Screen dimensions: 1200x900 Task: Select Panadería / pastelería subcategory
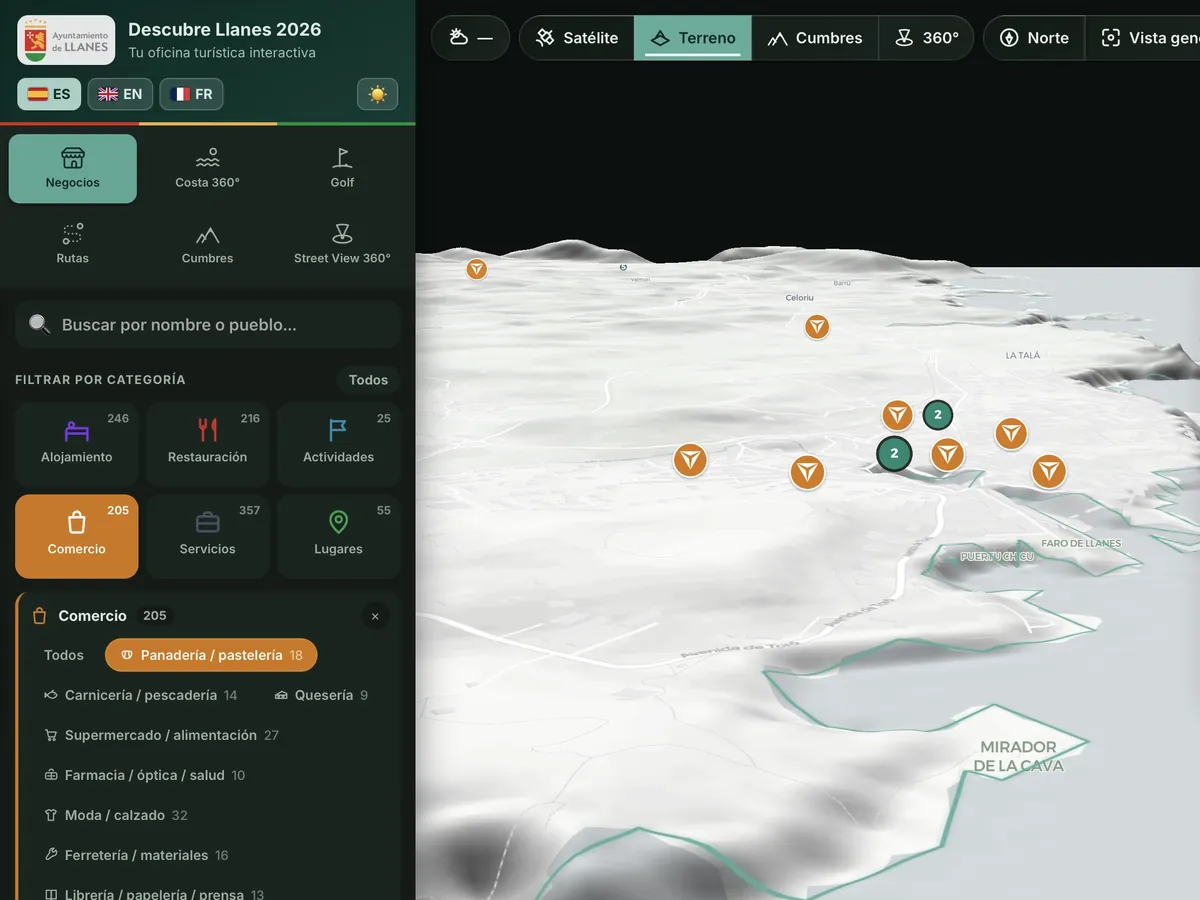(x=211, y=655)
